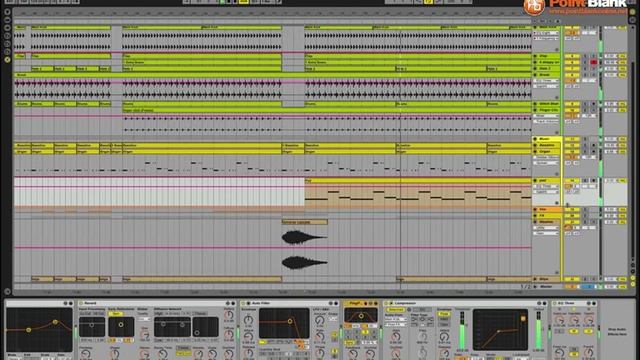Collapse the Music group track
Viewport: 640px width, 360px height.
[x=535, y=139]
